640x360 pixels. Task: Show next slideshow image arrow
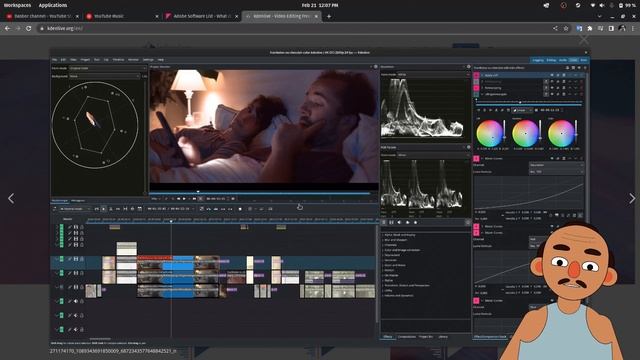coord(632,198)
